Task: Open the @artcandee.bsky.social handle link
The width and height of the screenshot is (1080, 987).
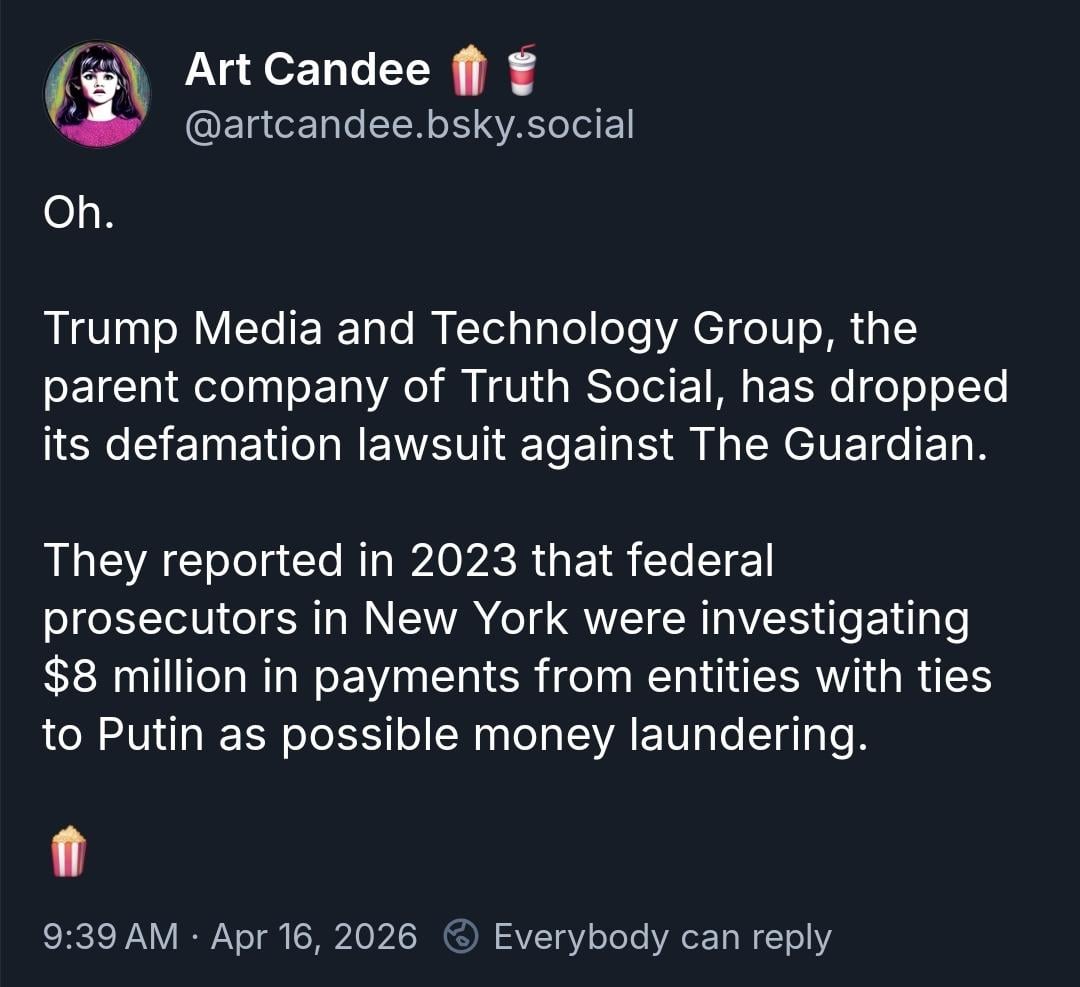Action: click(x=409, y=125)
